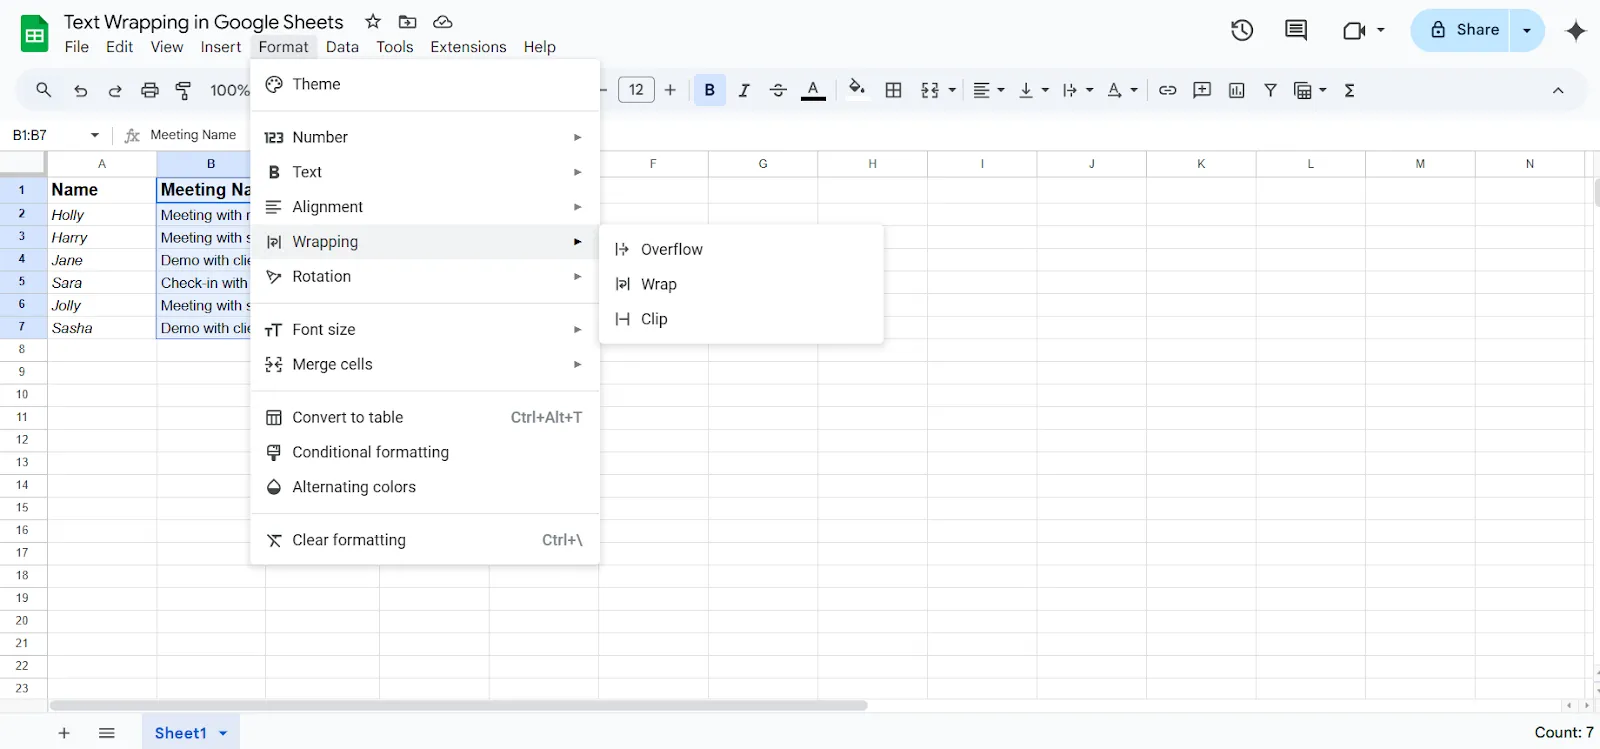Expand the Alignment submenu
The image size is (1600, 749).
point(425,207)
